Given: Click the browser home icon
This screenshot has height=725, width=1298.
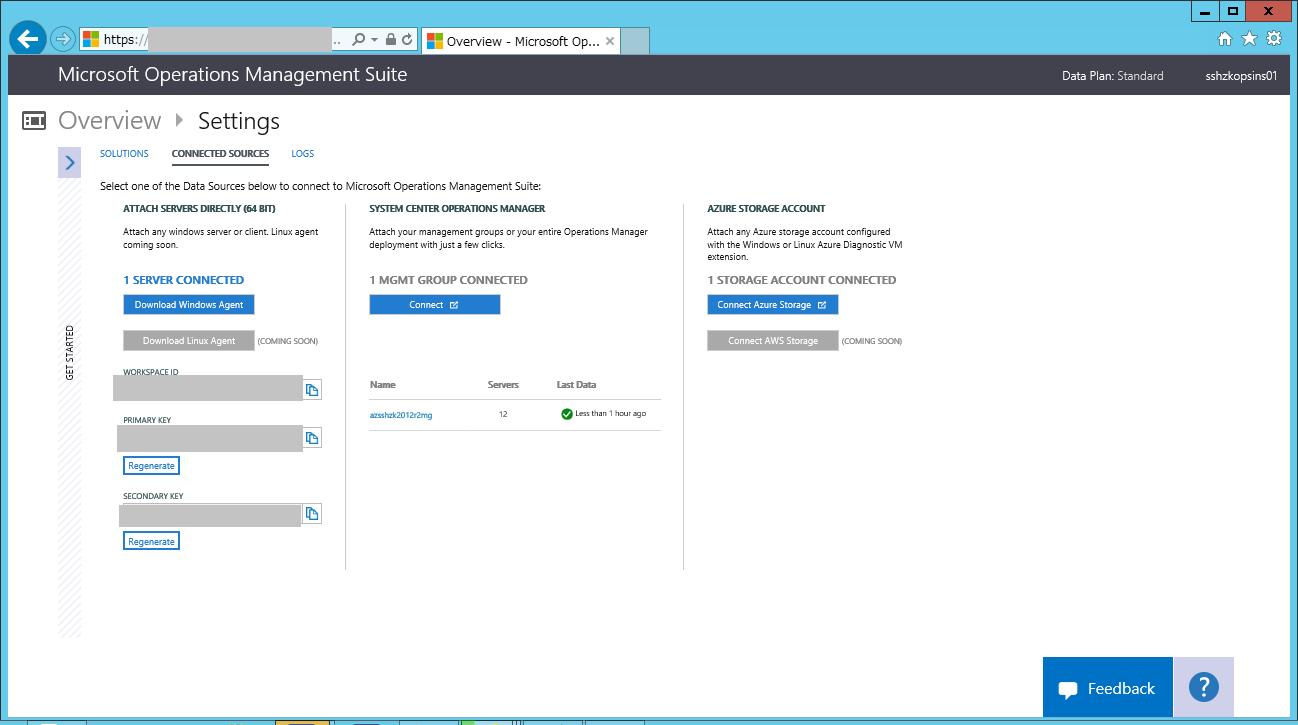Looking at the screenshot, I should (1225, 38).
